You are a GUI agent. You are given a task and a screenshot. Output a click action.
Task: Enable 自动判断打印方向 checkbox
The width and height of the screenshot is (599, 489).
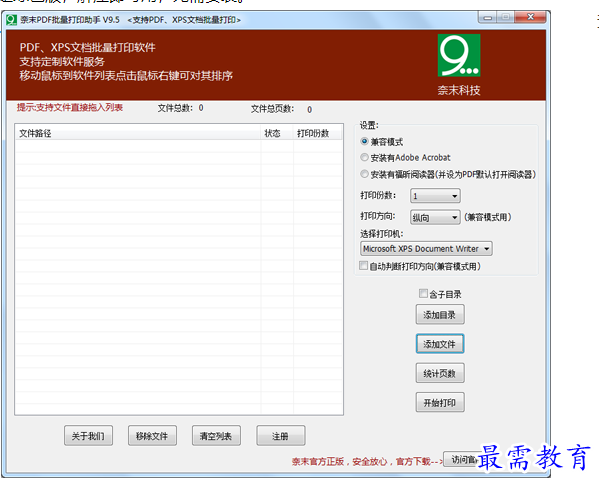click(364, 266)
